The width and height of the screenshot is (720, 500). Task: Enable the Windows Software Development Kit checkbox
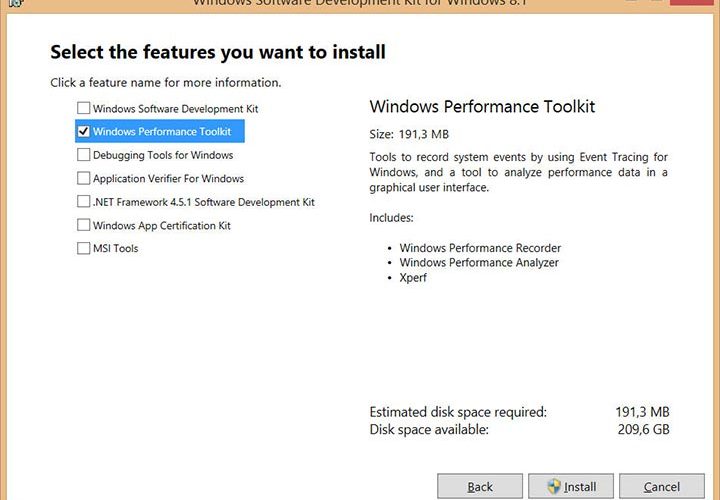click(x=83, y=108)
